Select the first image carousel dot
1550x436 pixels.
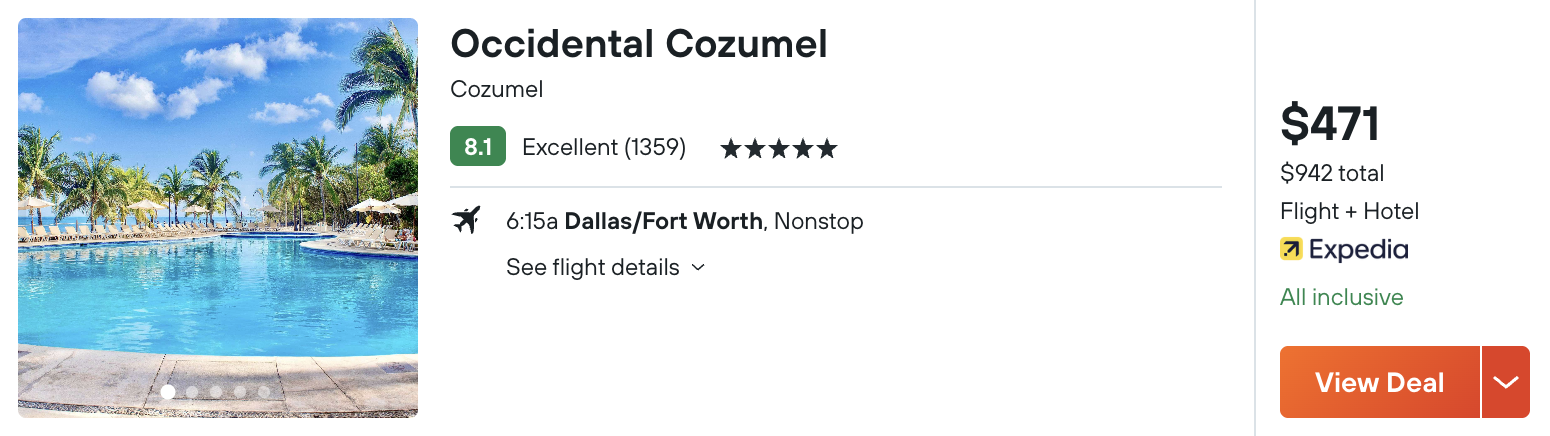[168, 392]
